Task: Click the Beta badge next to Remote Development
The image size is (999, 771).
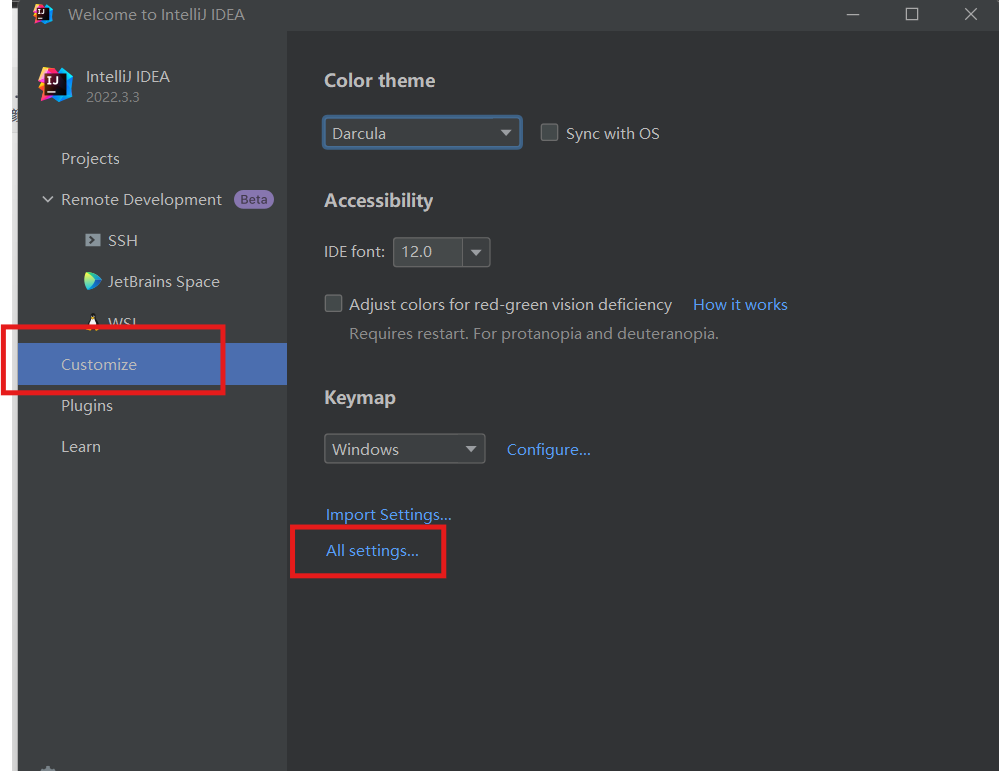Action: [x=254, y=199]
